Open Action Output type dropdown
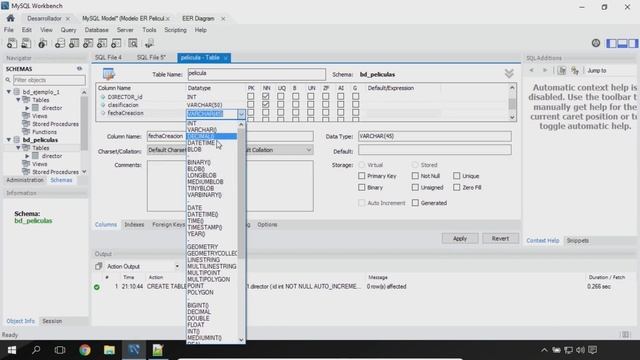The width and height of the screenshot is (640, 360). (x=177, y=266)
